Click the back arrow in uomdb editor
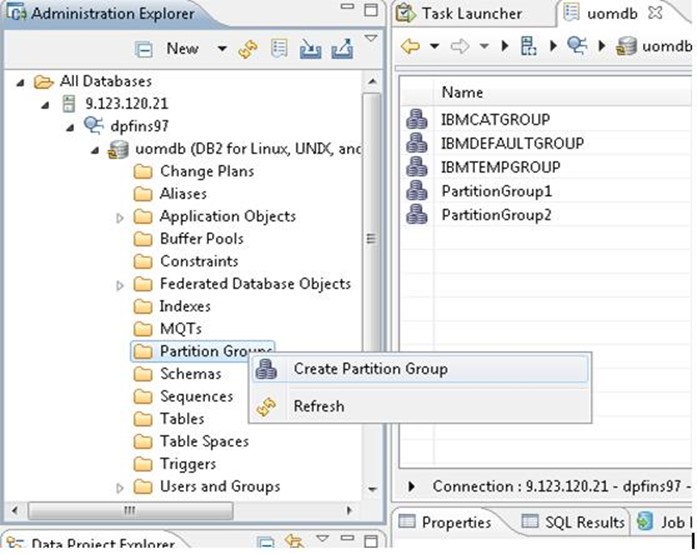 pos(409,47)
